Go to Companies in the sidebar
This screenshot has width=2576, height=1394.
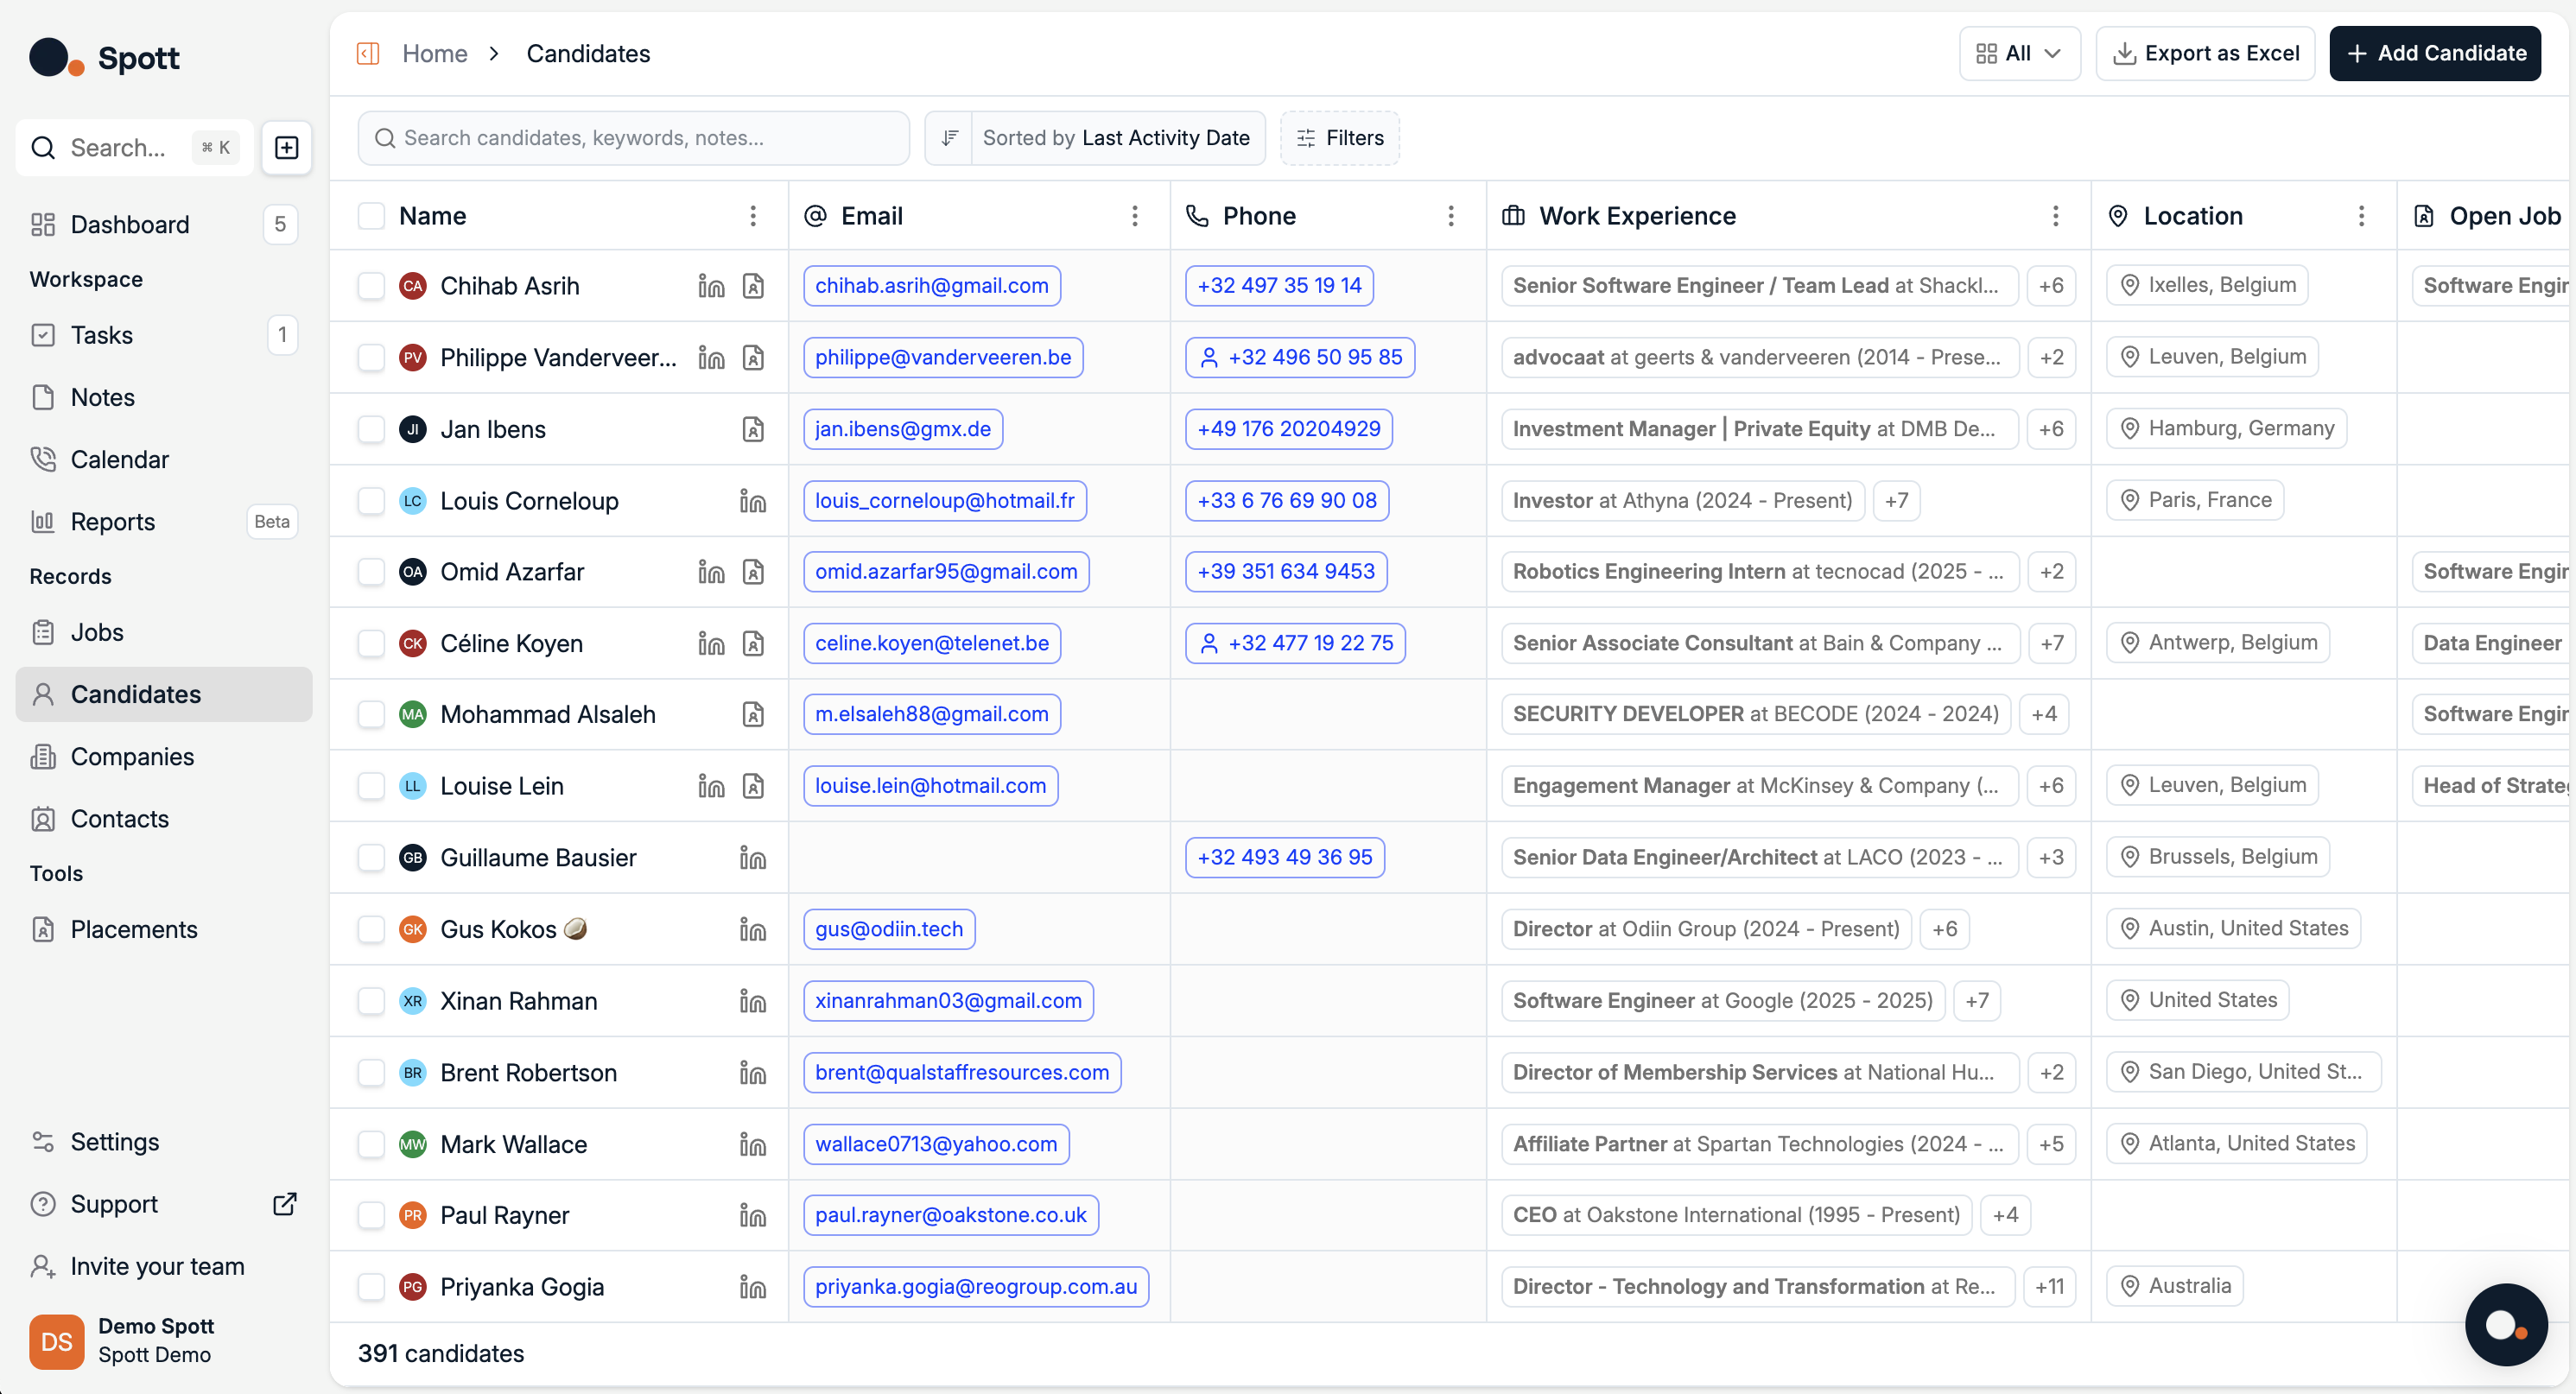pos(132,757)
